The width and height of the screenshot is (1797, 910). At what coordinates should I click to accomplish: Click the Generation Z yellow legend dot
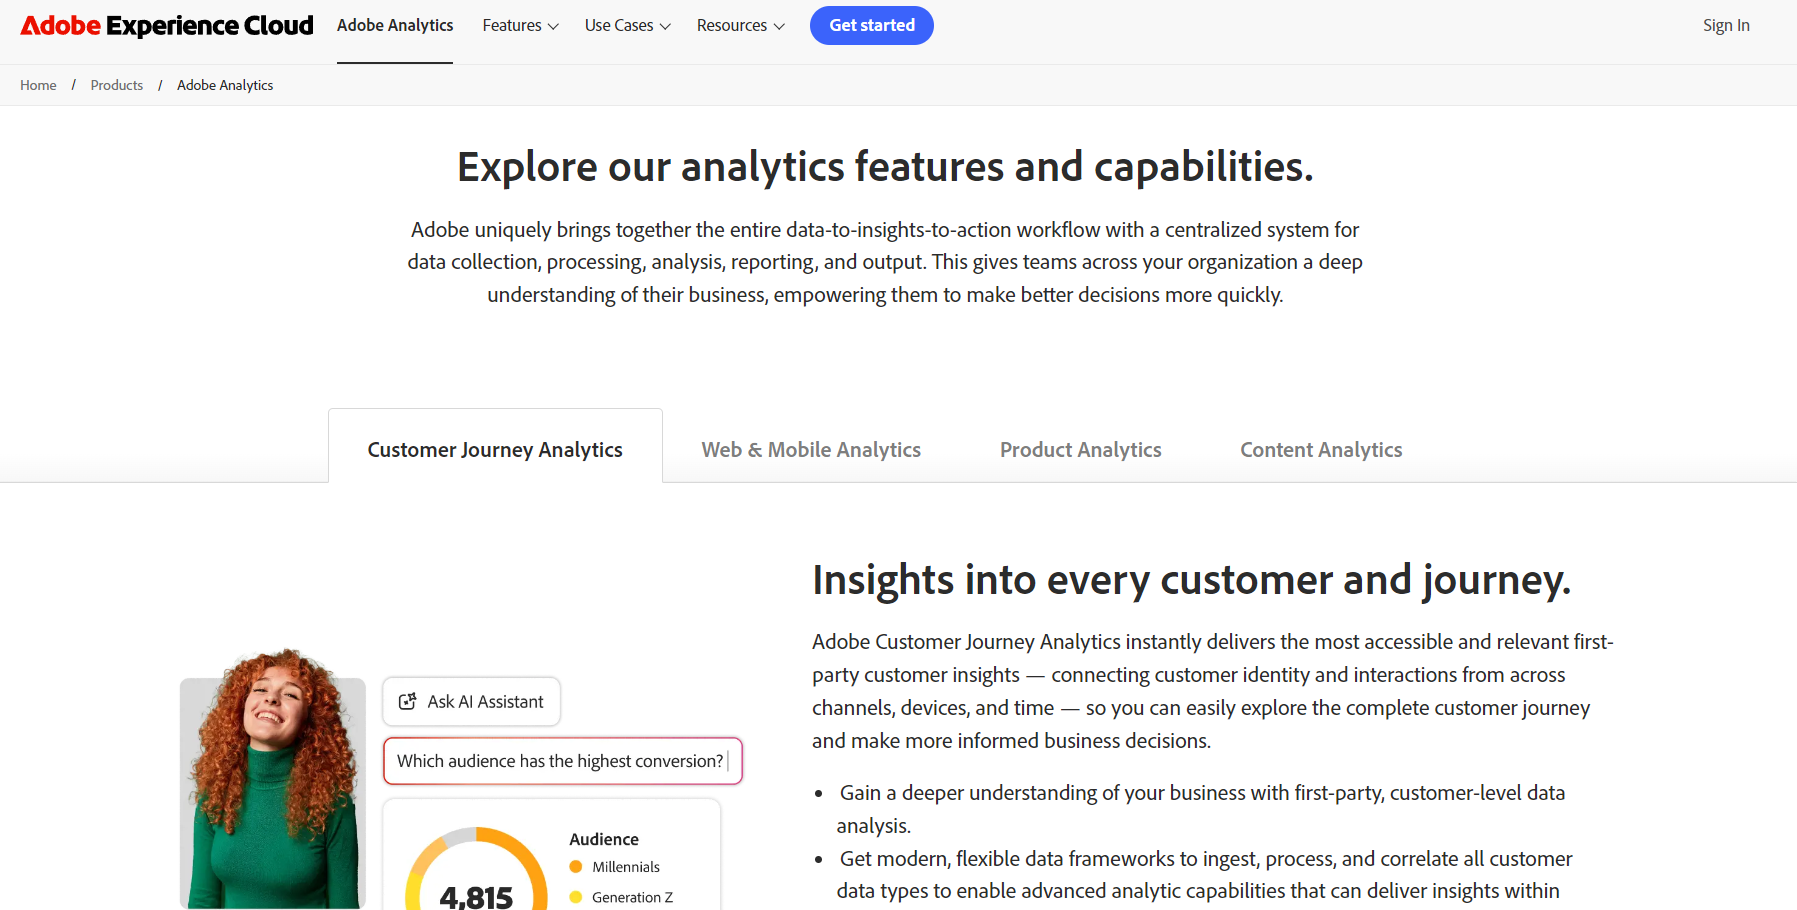(576, 897)
